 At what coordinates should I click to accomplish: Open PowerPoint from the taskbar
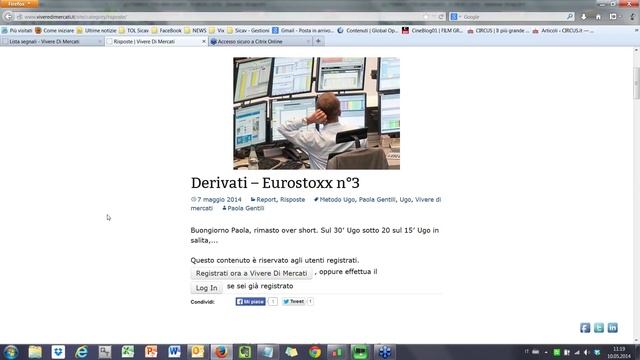151,352
